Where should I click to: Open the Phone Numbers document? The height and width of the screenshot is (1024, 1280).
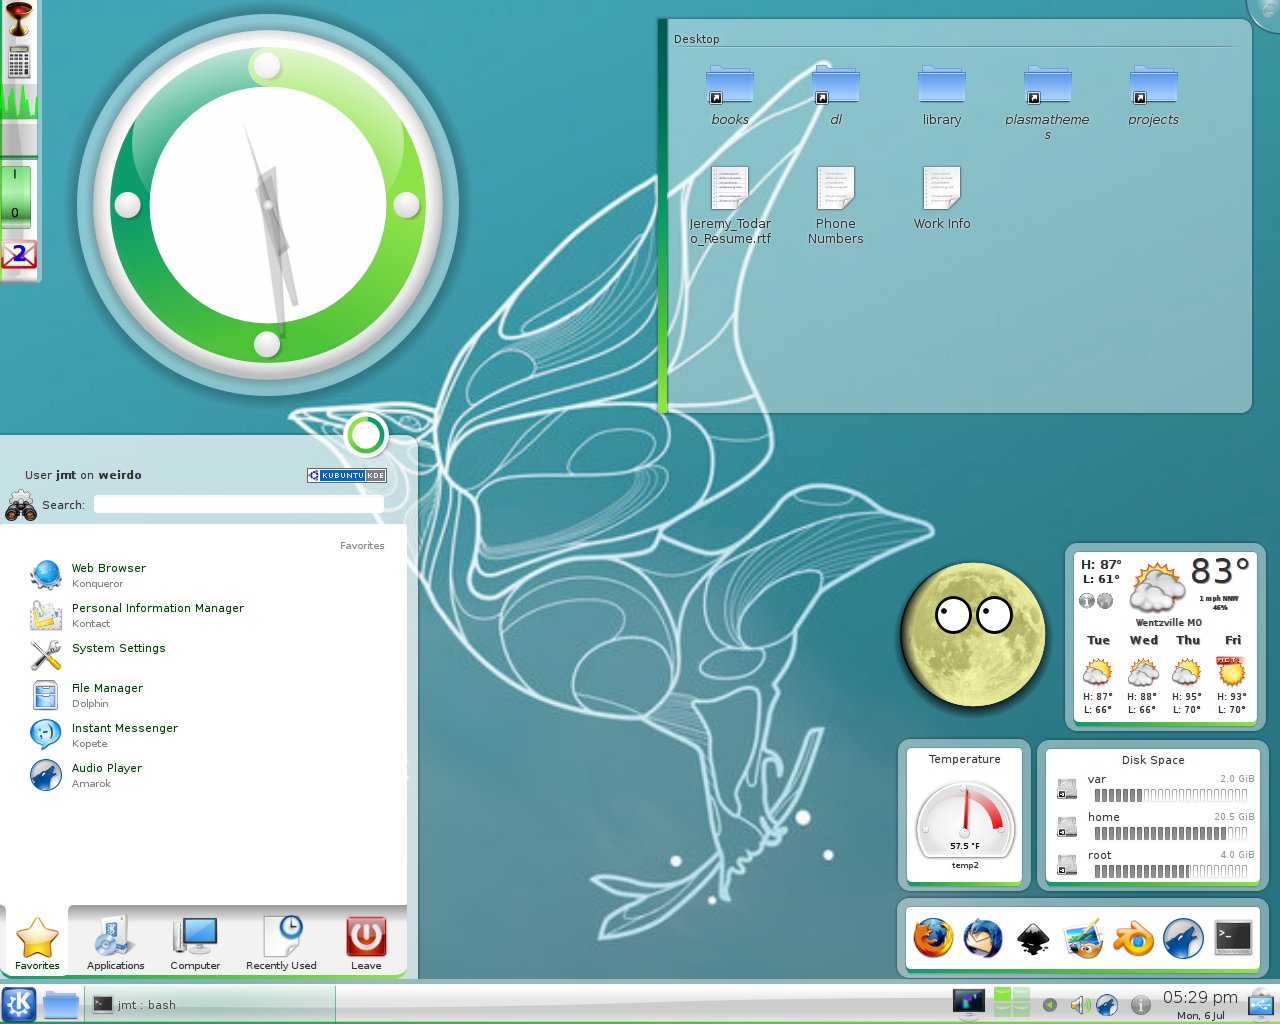[836, 206]
